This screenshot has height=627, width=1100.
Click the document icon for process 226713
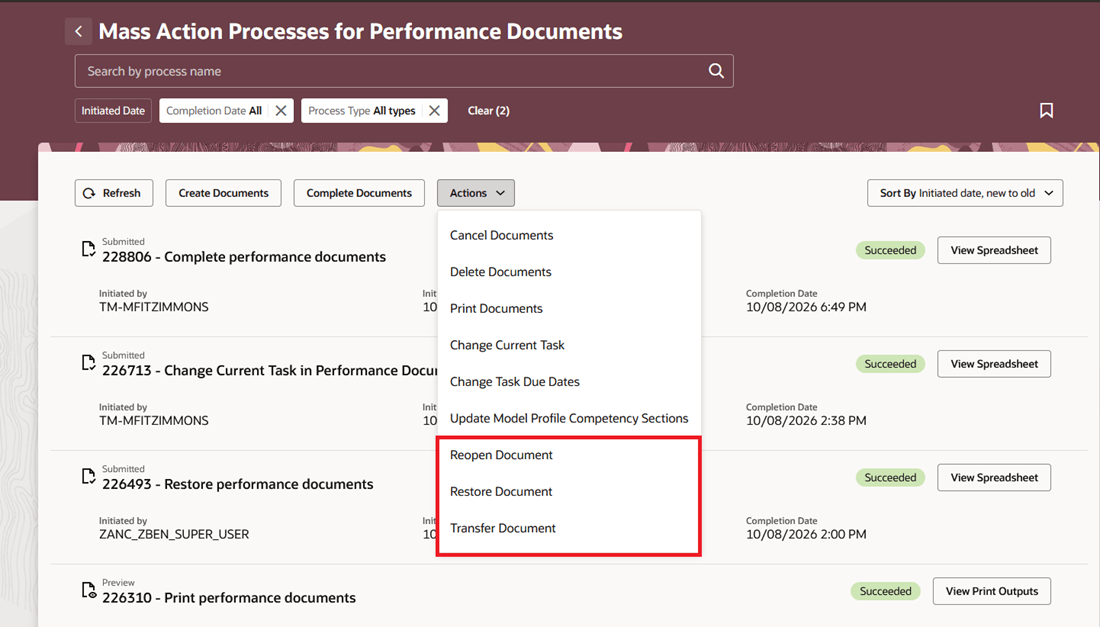coord(88,363)
